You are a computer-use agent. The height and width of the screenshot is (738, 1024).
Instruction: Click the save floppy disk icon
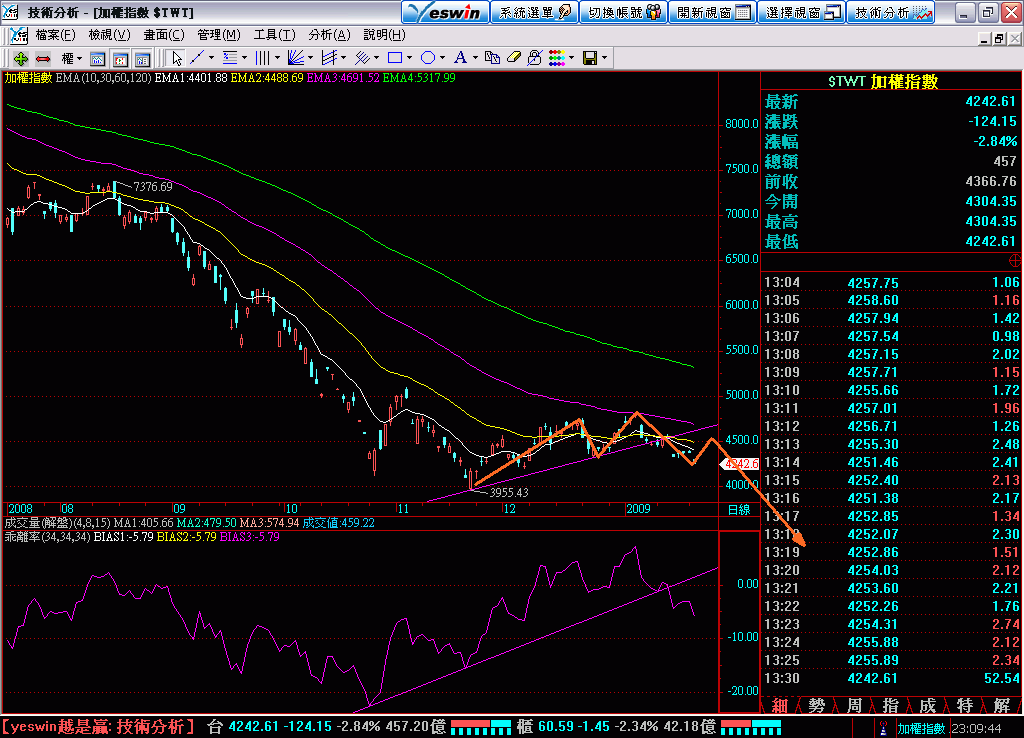590,58
